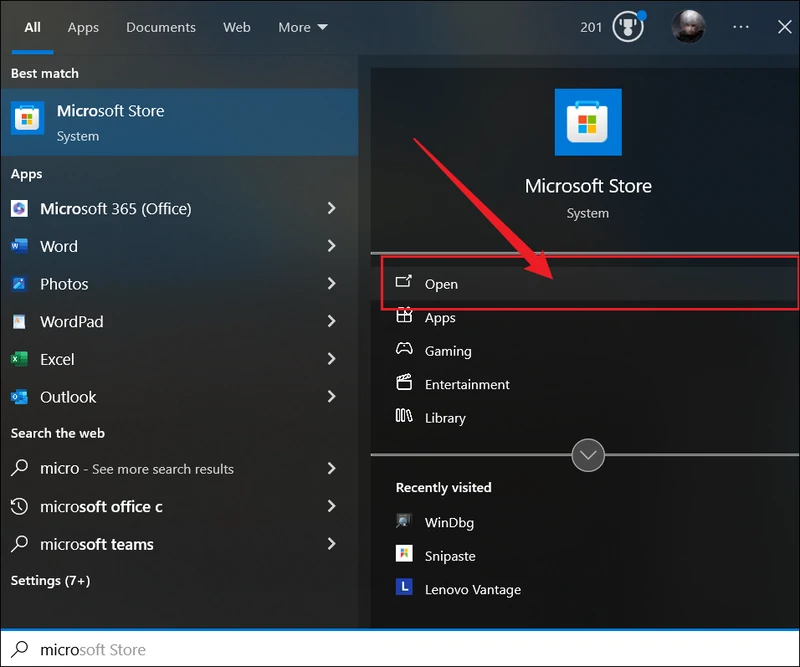The width and height of the screenshot is (800, 667).
Task: Expand the Word result arrow
Action: click(331, 246)
